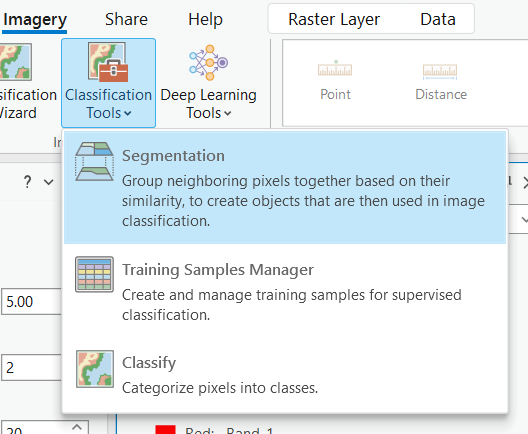Image resolution: width=528 pixels, height=434 pixels.
Task: Switch to the Imagery ribbon tab
Action: [x=35, y=20]
